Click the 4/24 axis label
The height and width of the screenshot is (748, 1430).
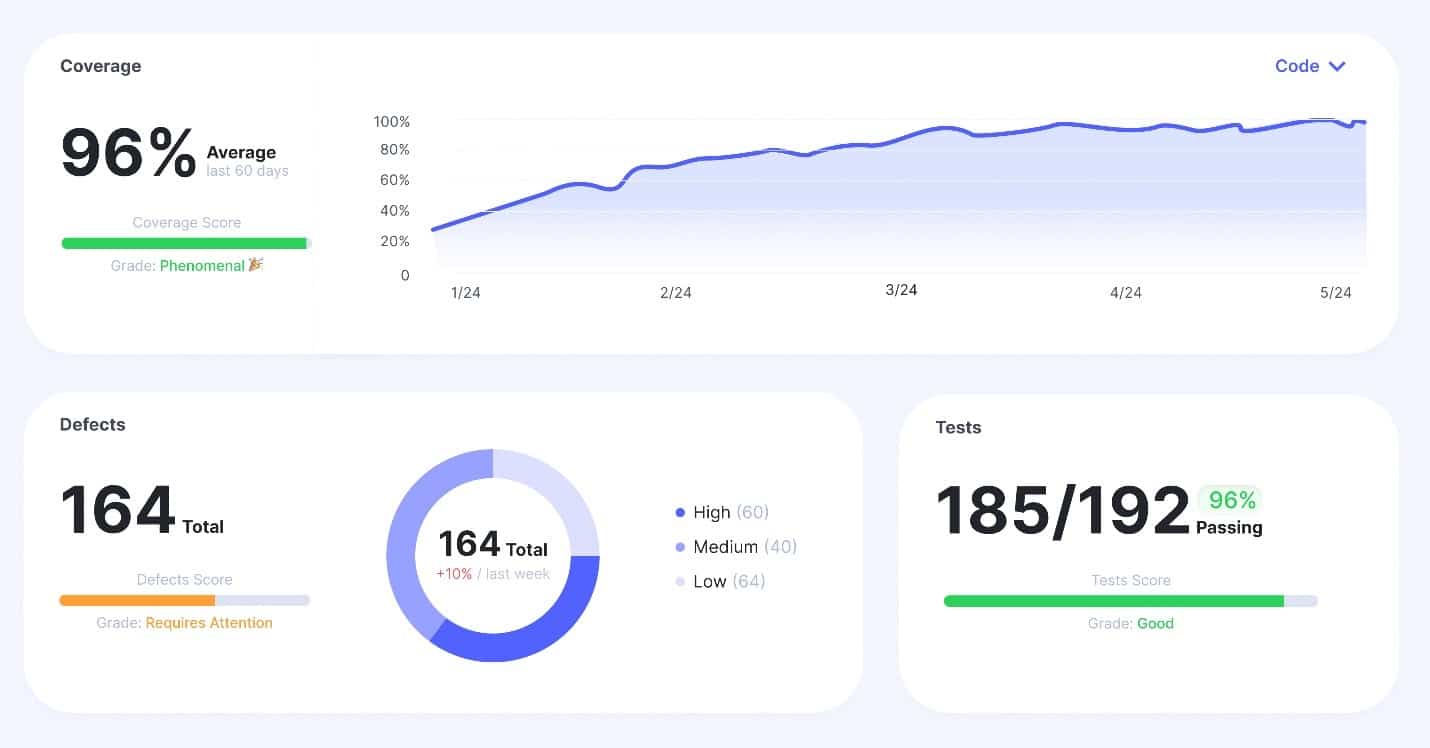(x=1126, y=292)
